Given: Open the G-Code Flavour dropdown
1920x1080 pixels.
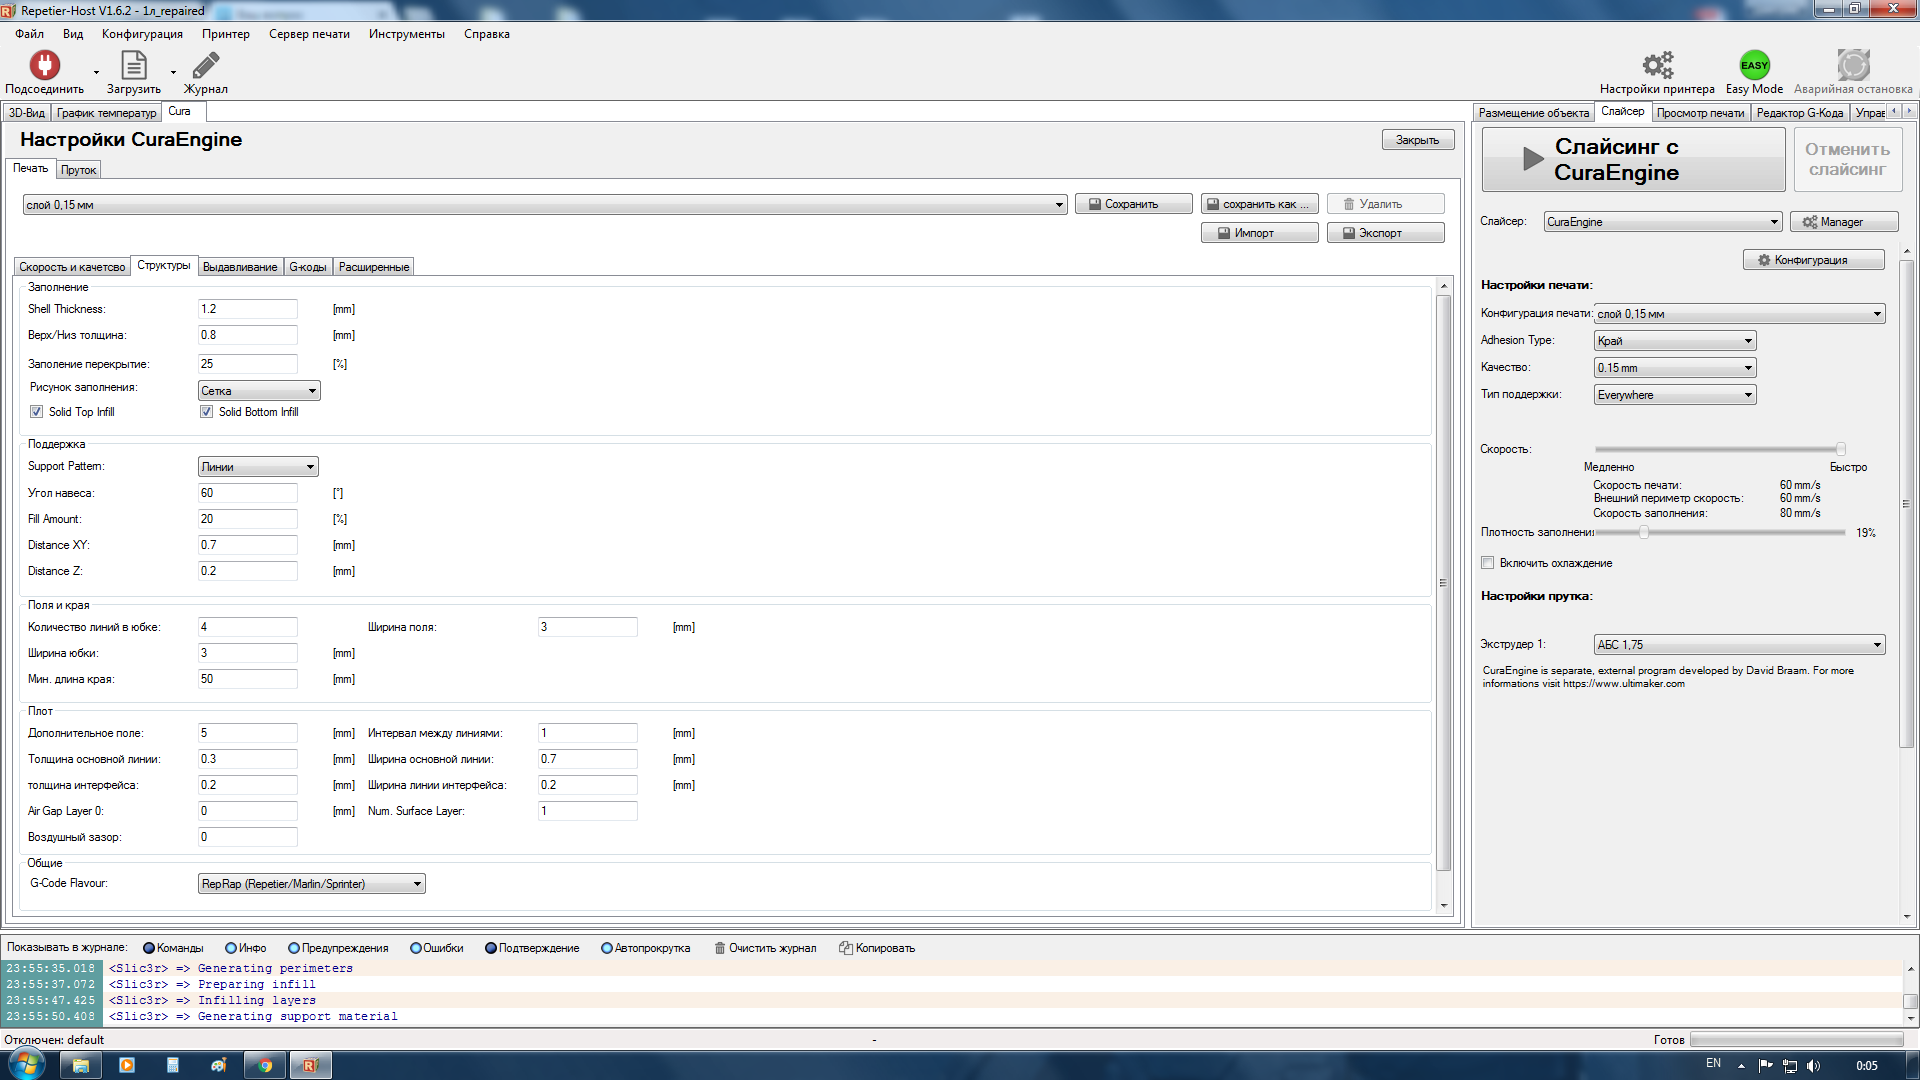Looking at the screenshot, I should (311, 884).
